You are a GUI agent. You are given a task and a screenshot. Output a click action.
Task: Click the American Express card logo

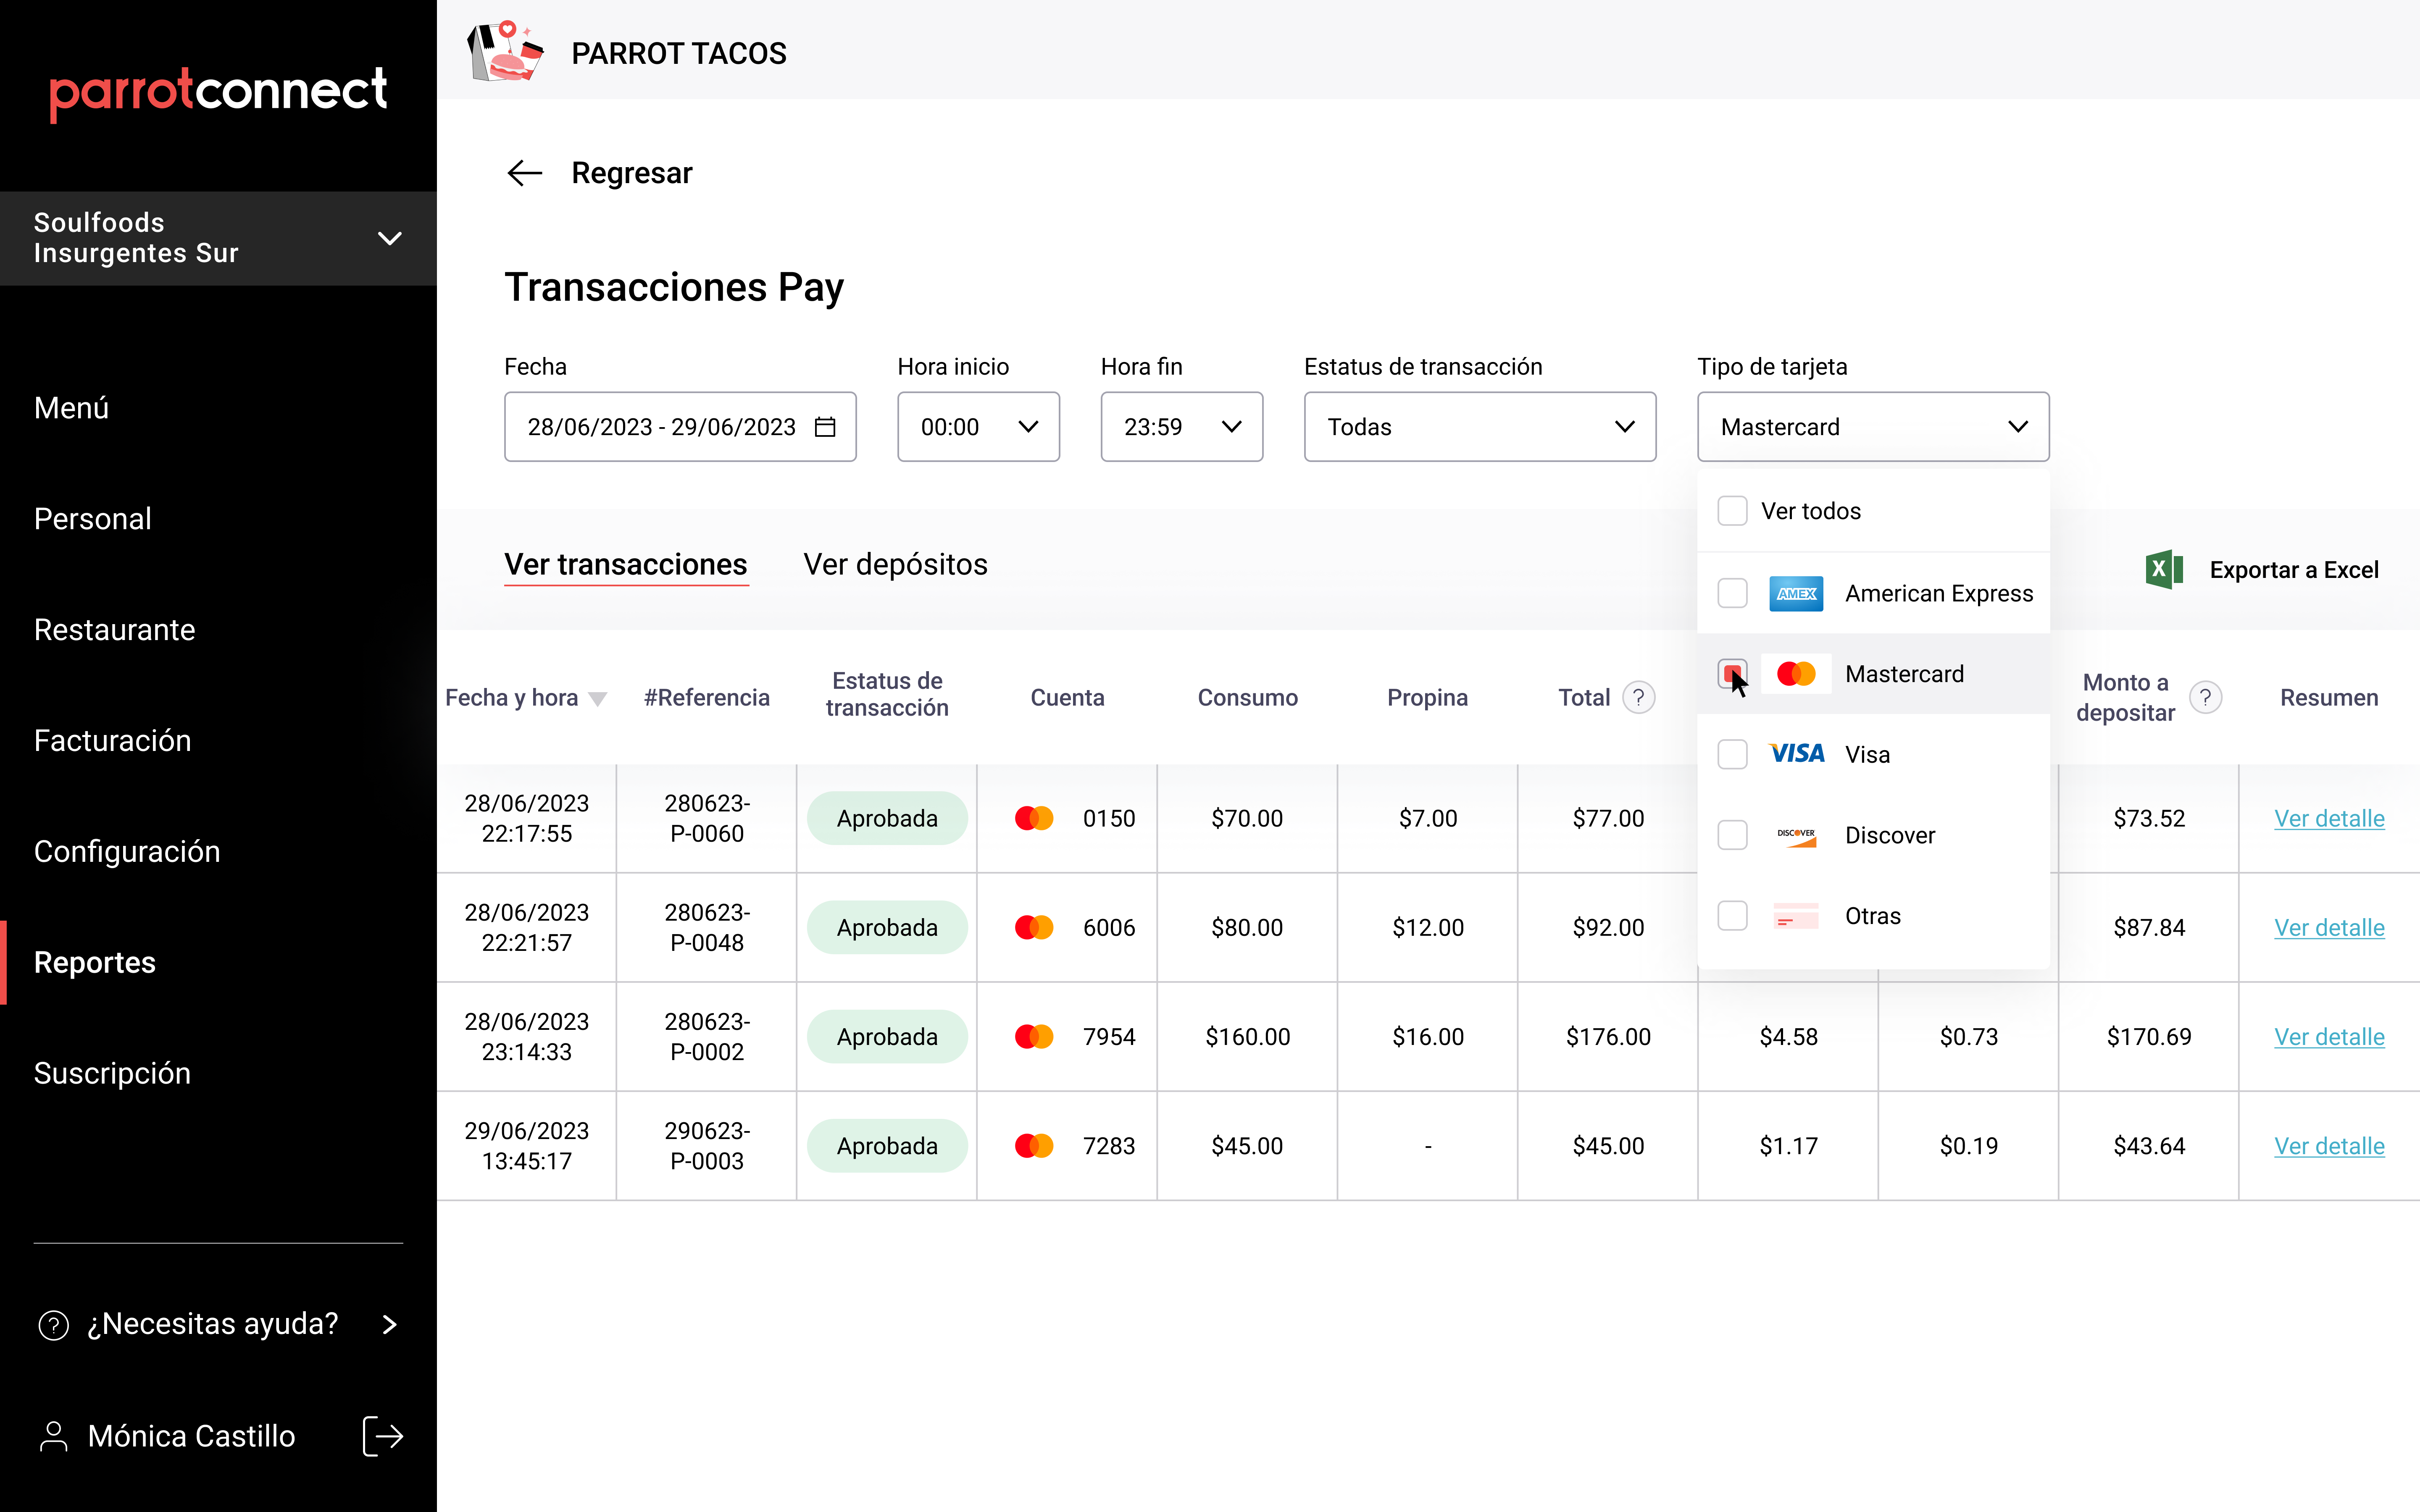point(1796,593)
